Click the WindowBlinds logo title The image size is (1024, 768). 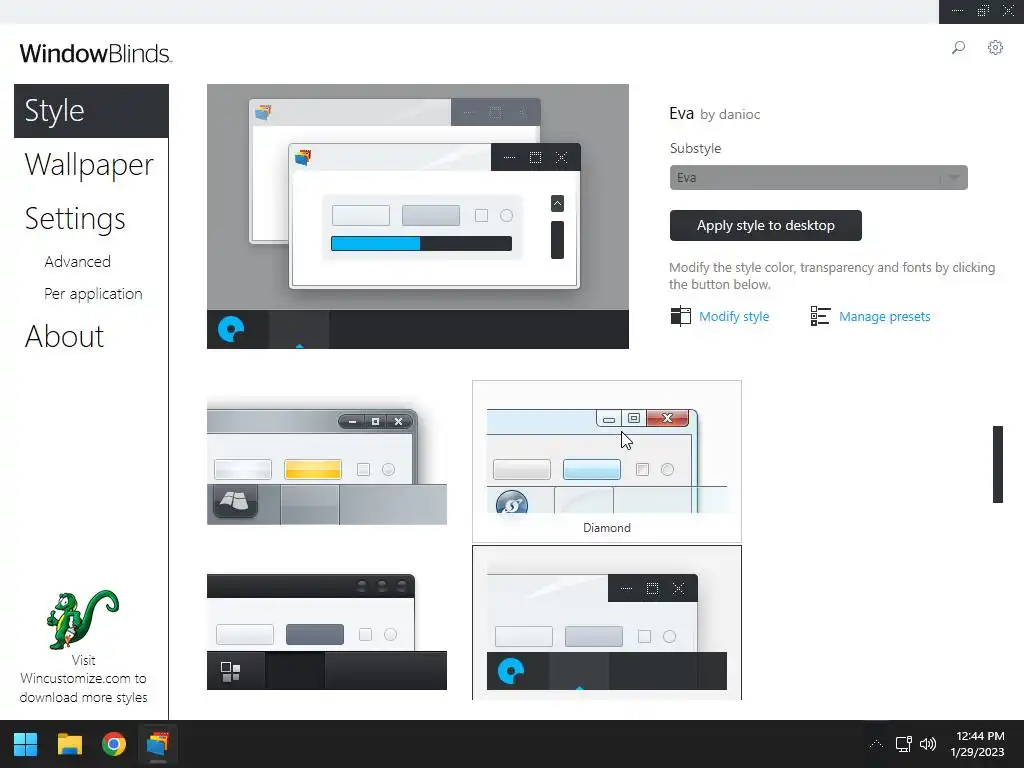(x=95, y=54)
